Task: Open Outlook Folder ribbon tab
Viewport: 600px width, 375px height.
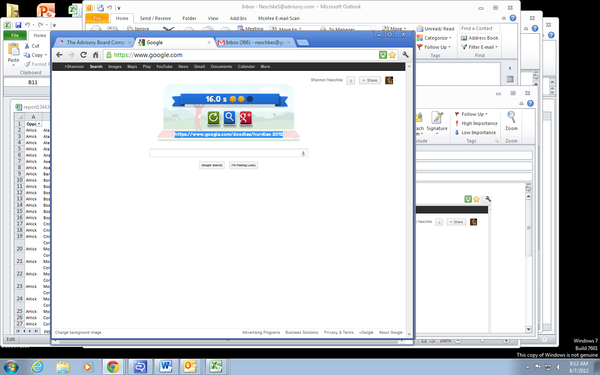Action: (x=189, y=18)
